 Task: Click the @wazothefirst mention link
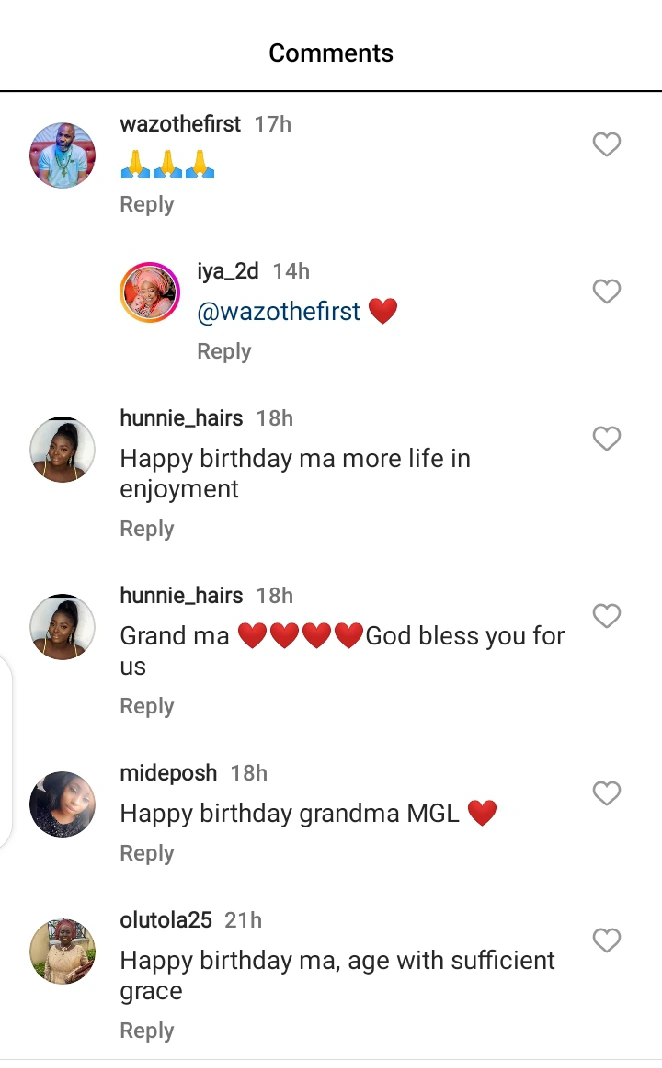279,312
